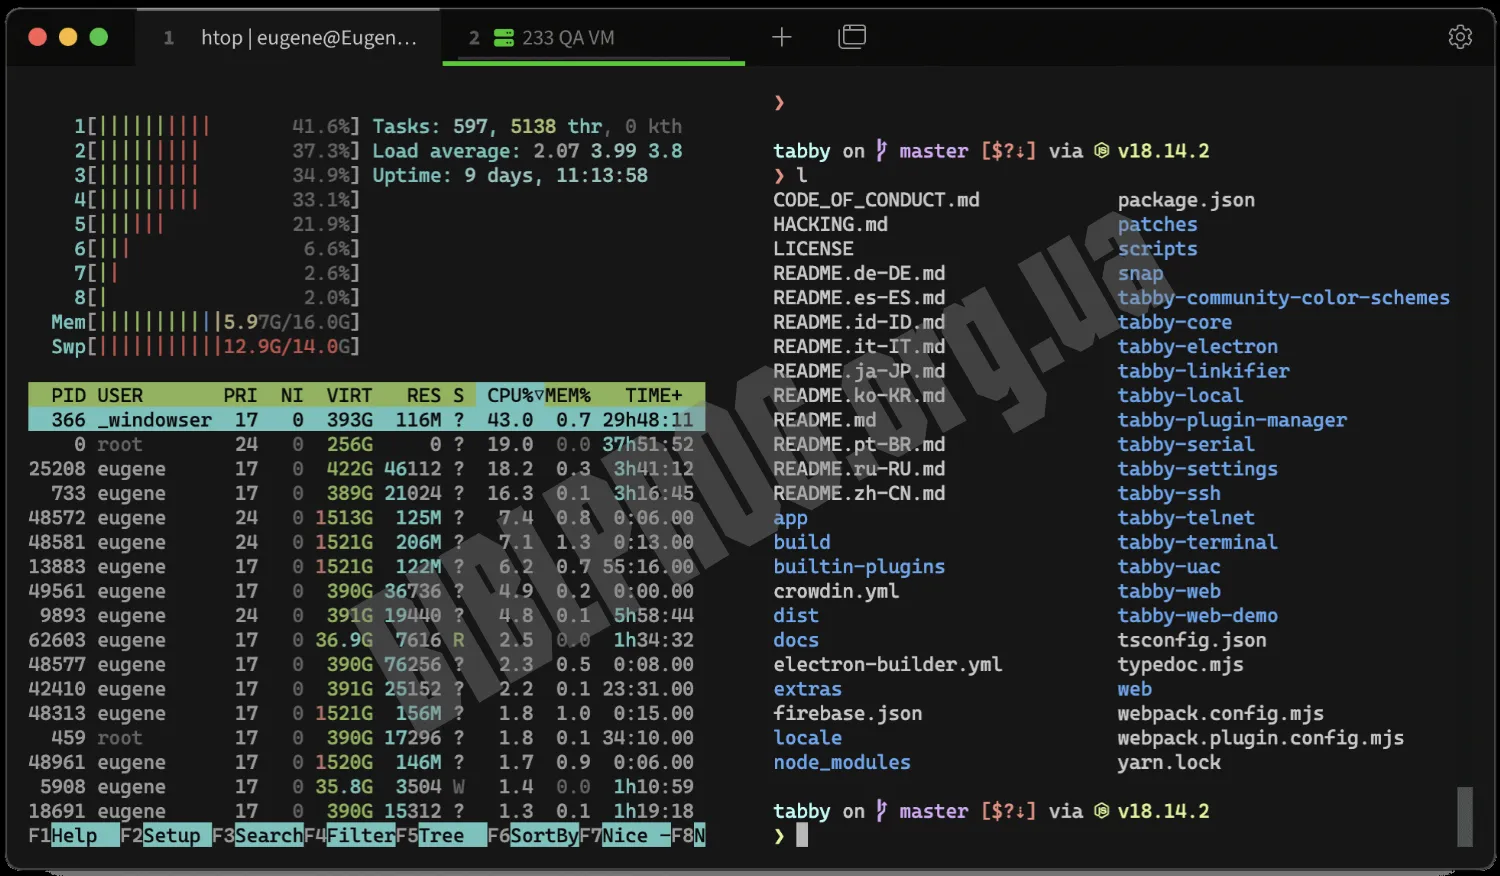The height and width of the screenshot is (876, 1500).
Task: Toggle Tree view in the htop footer
Action: 441,835
